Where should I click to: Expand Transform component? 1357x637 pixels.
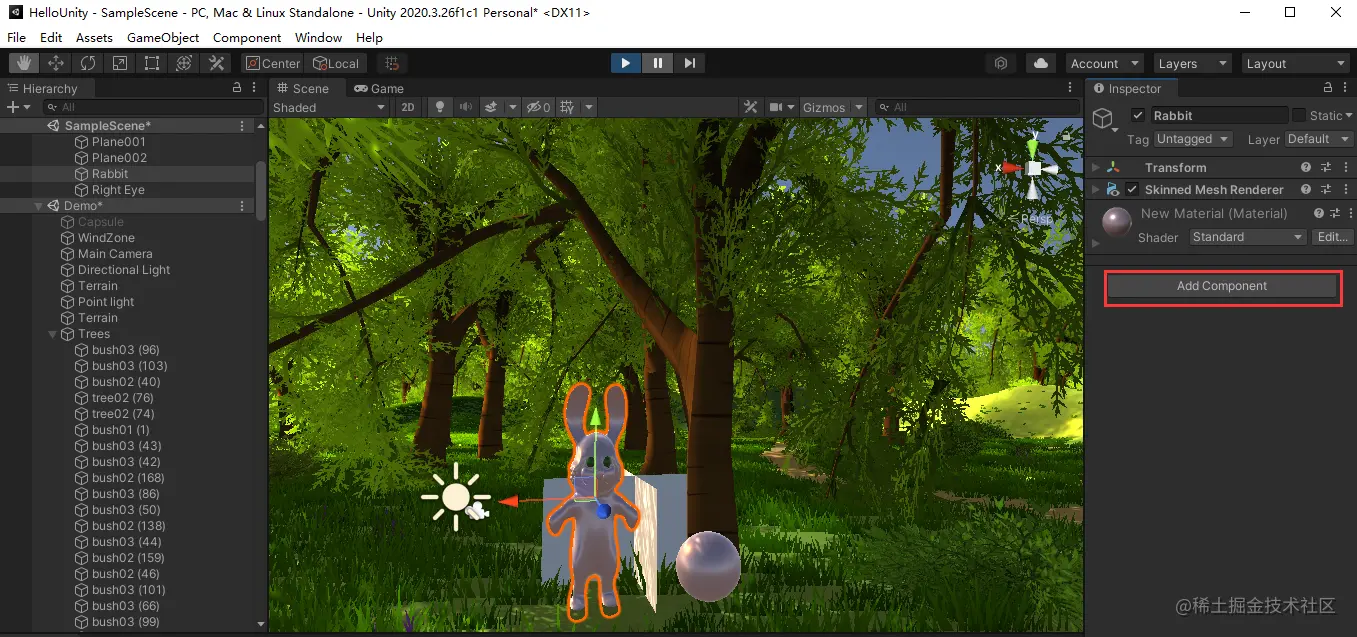[1096, 168]
